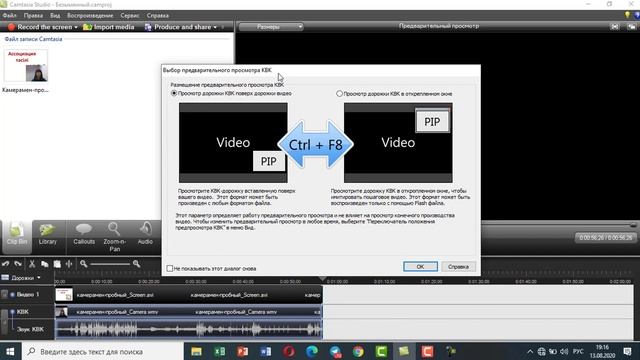Open the Файл menu
640x360 pixels.
(x=9, y=16)
